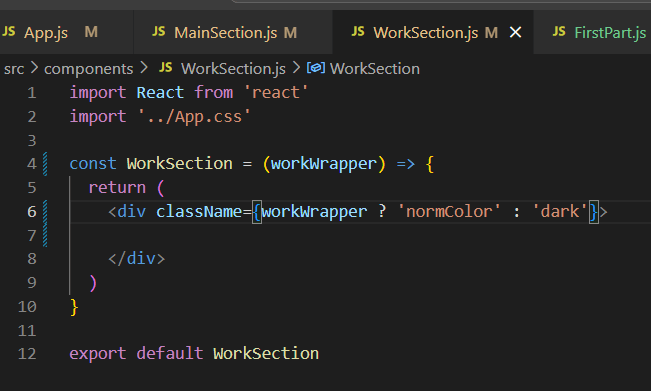Viewport: 651px width, 391px height.
Task: Select the WorkSection.js tab
Action: pos(433,32)
